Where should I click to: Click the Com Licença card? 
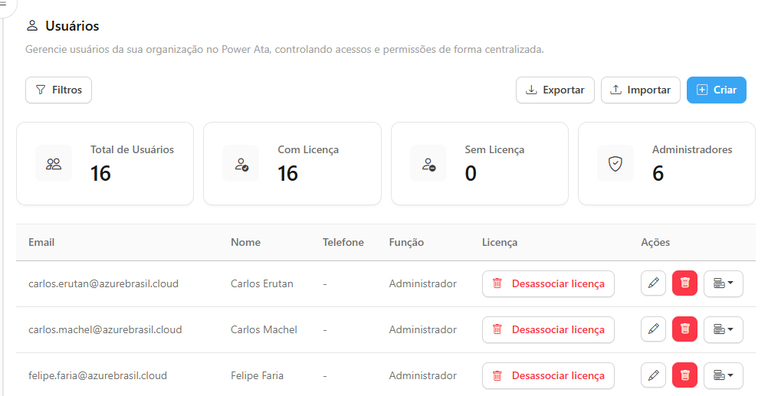(x=292, y=164)
